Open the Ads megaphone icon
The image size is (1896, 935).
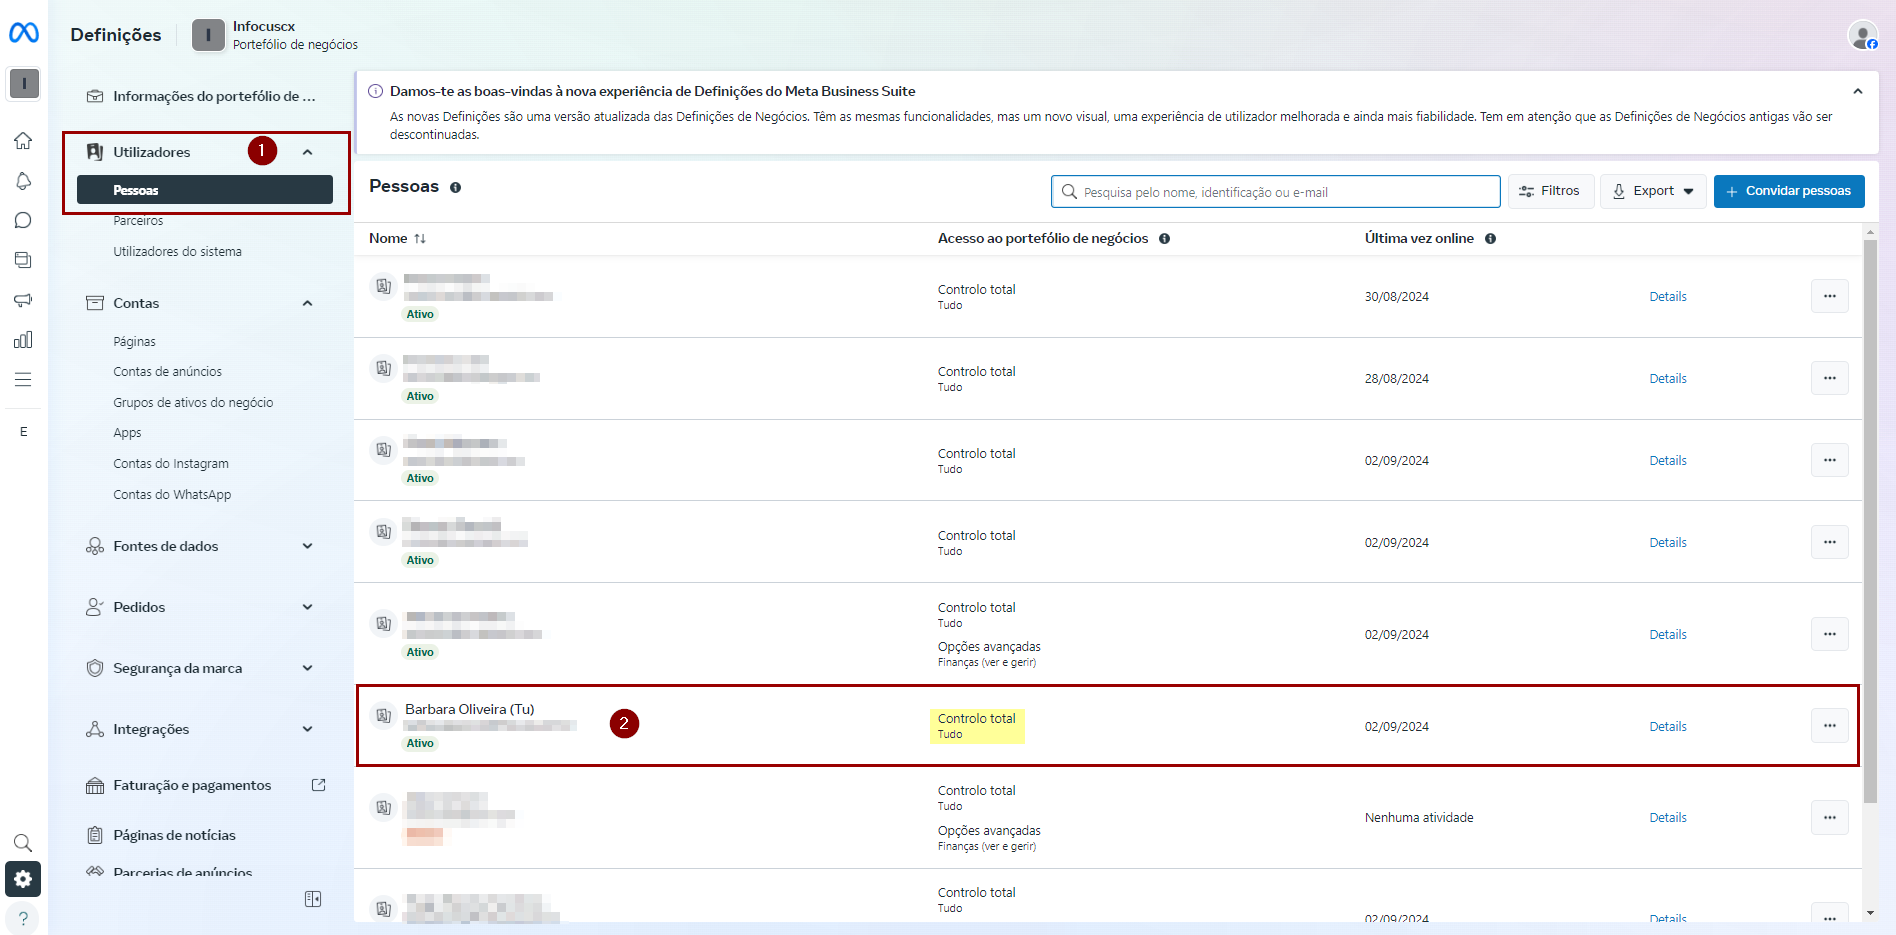(23, 300)
